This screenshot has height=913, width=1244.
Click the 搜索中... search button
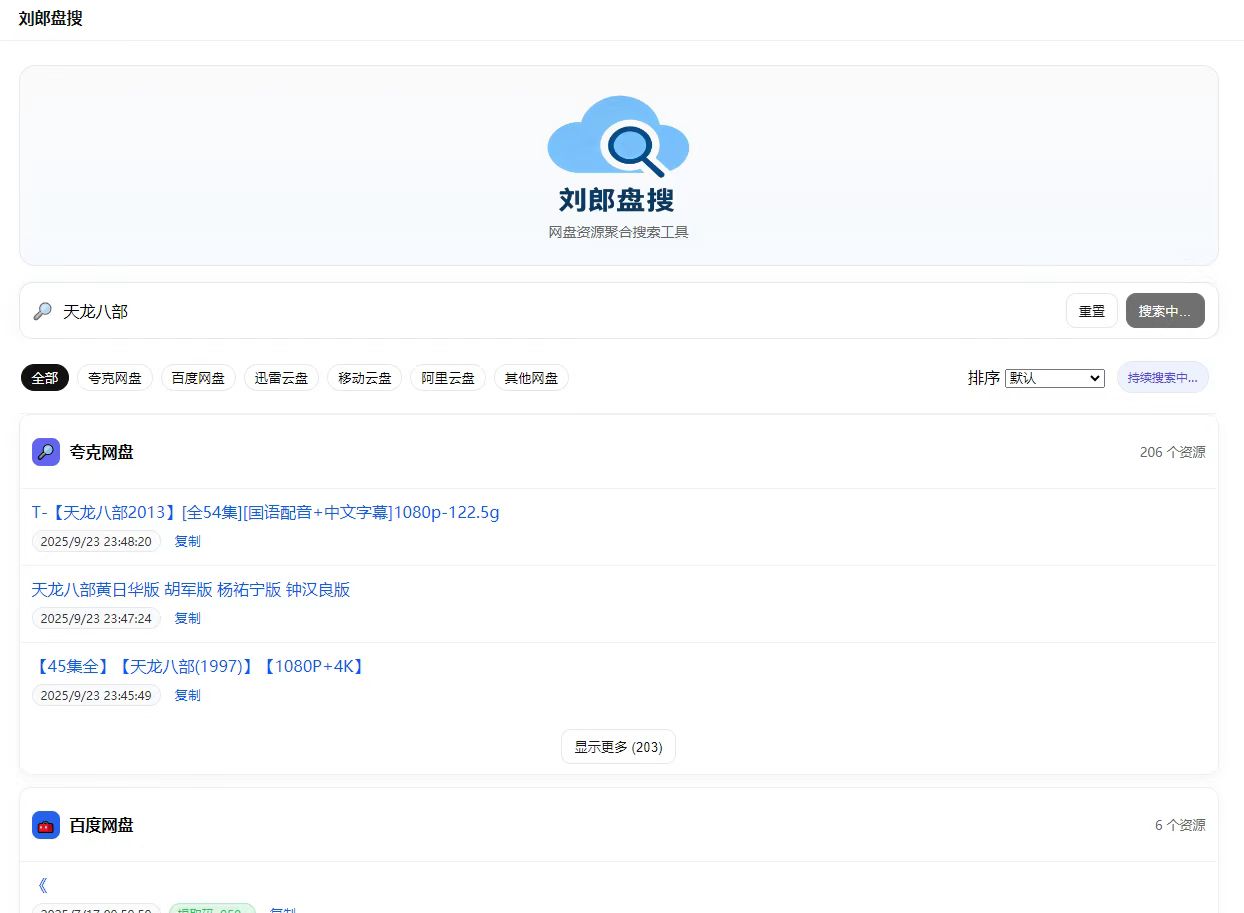pos(1164,311)
